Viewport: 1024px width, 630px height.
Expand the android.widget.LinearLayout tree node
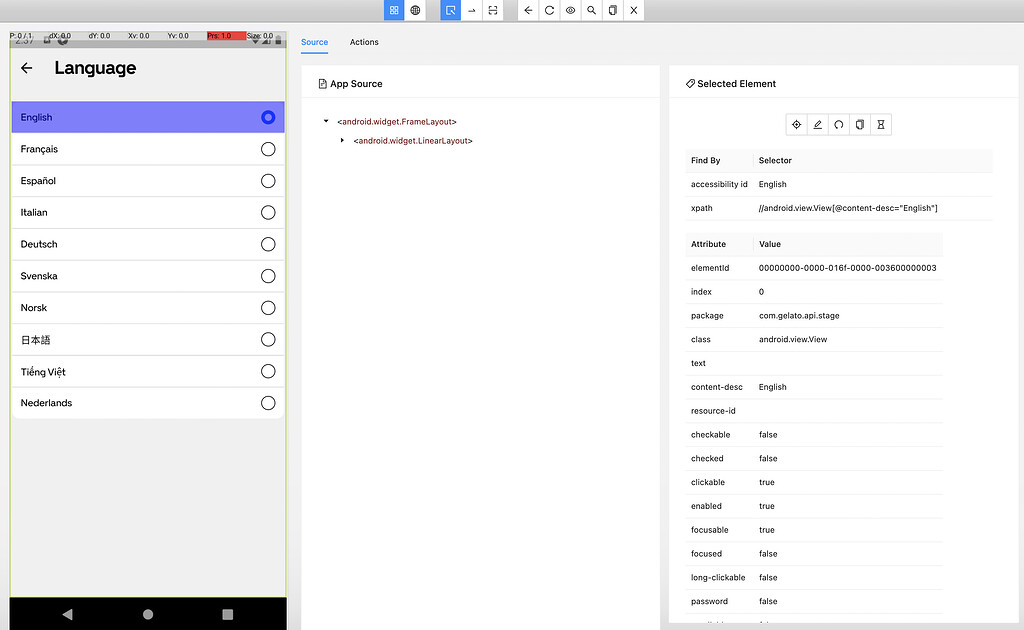point(345,141)
